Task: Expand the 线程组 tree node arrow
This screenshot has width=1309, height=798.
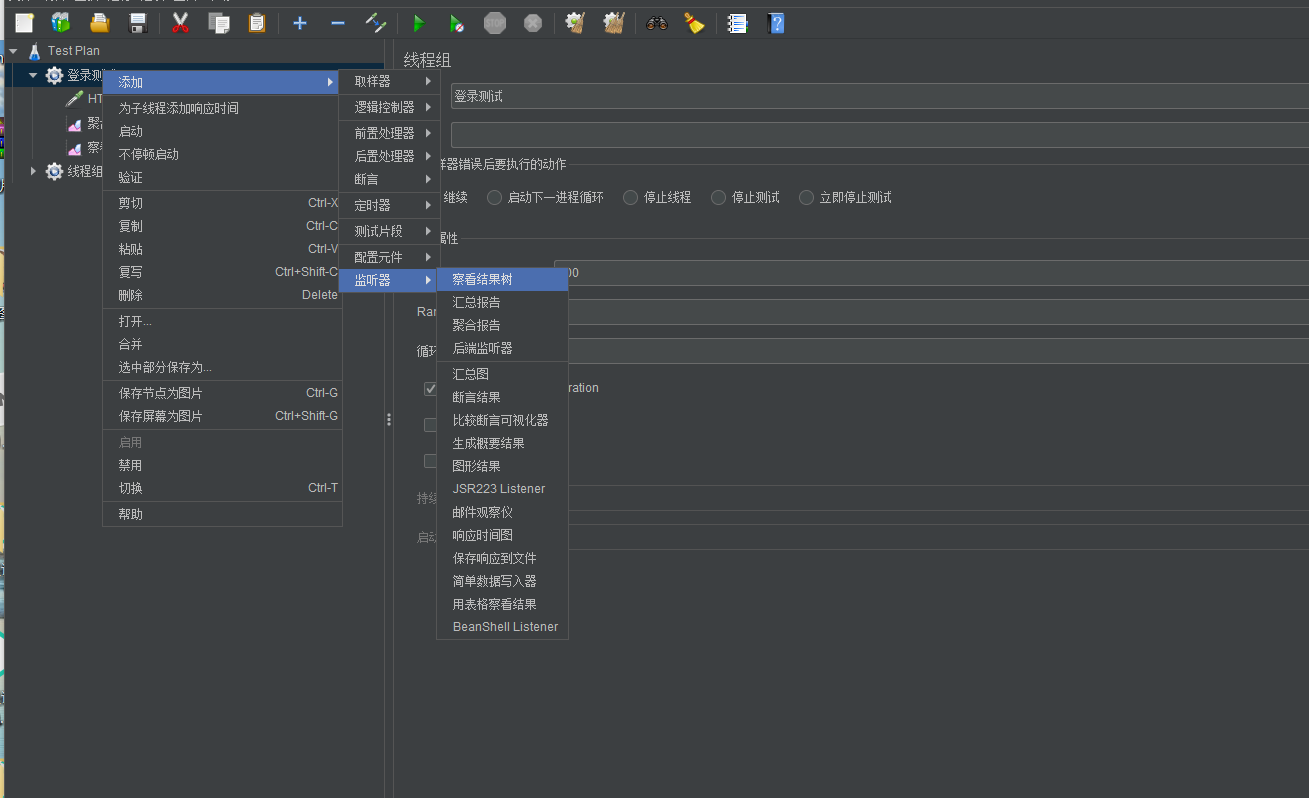Action: [x=33, y=171]
